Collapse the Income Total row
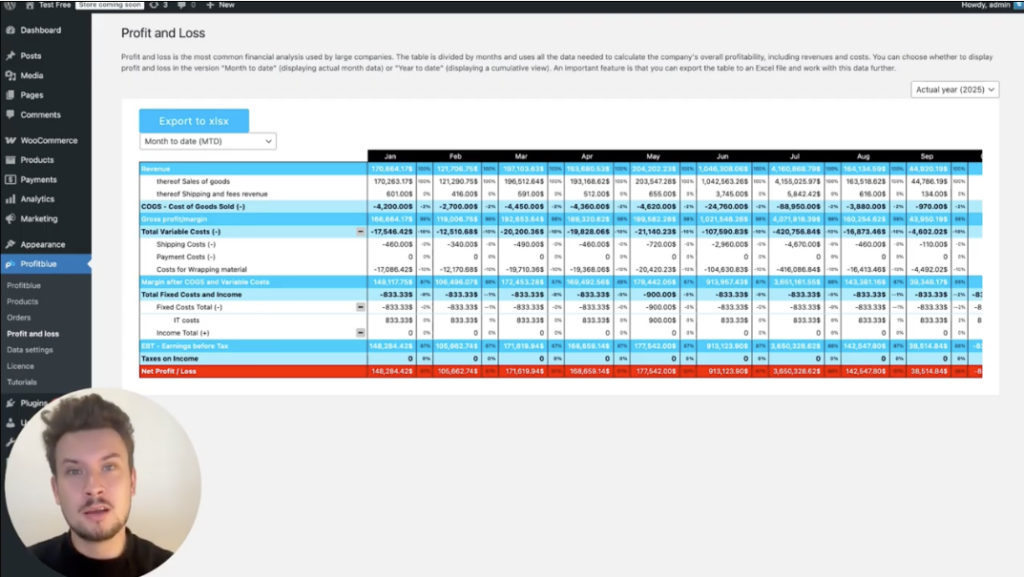Screen dimensions: 1024x577 [x=360, y=332]
